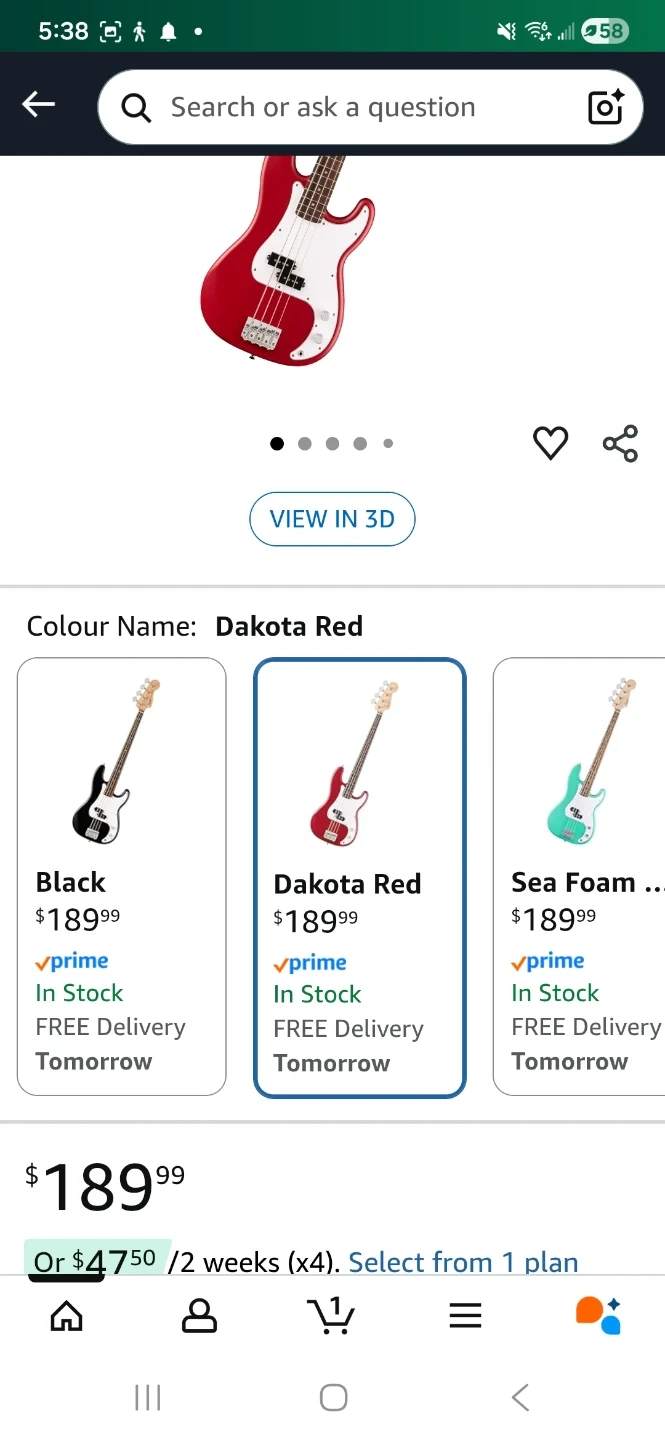Image resolution: width=665 pixels, height=1440 pixels.
Task: Choose the Sea Foam colour option
Action: 580,876
